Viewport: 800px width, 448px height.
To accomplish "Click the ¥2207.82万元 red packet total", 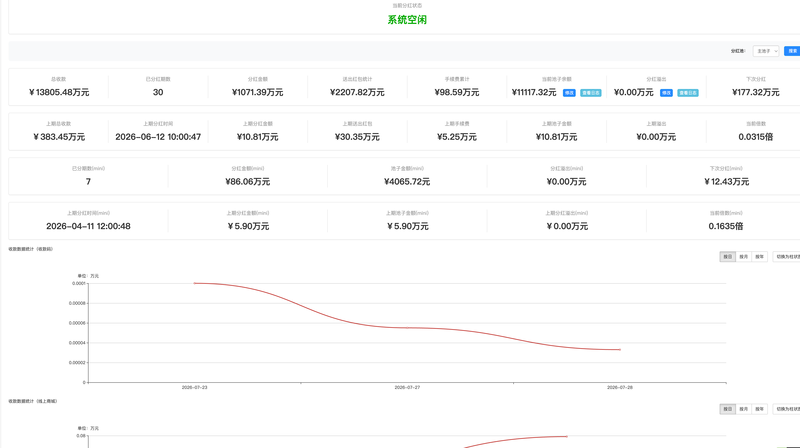I will (357, 92).
